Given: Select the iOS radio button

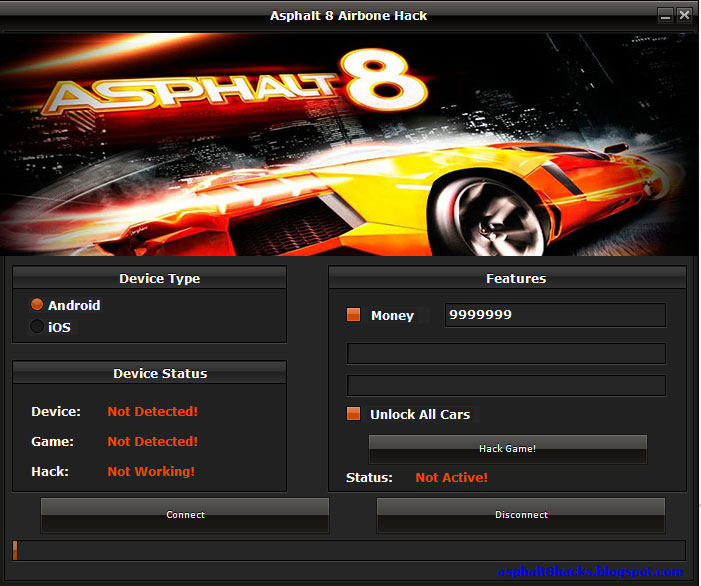Looking at the screenshot, I should (37, 326).
